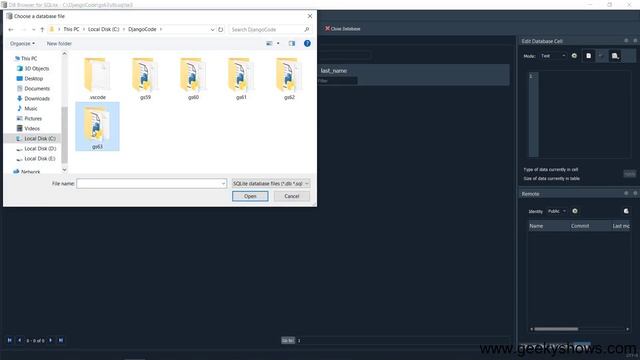Undock the Edit Database Cell panel
Image resolution: width=640 pixels, height=360 pixels.
point(626,41)
